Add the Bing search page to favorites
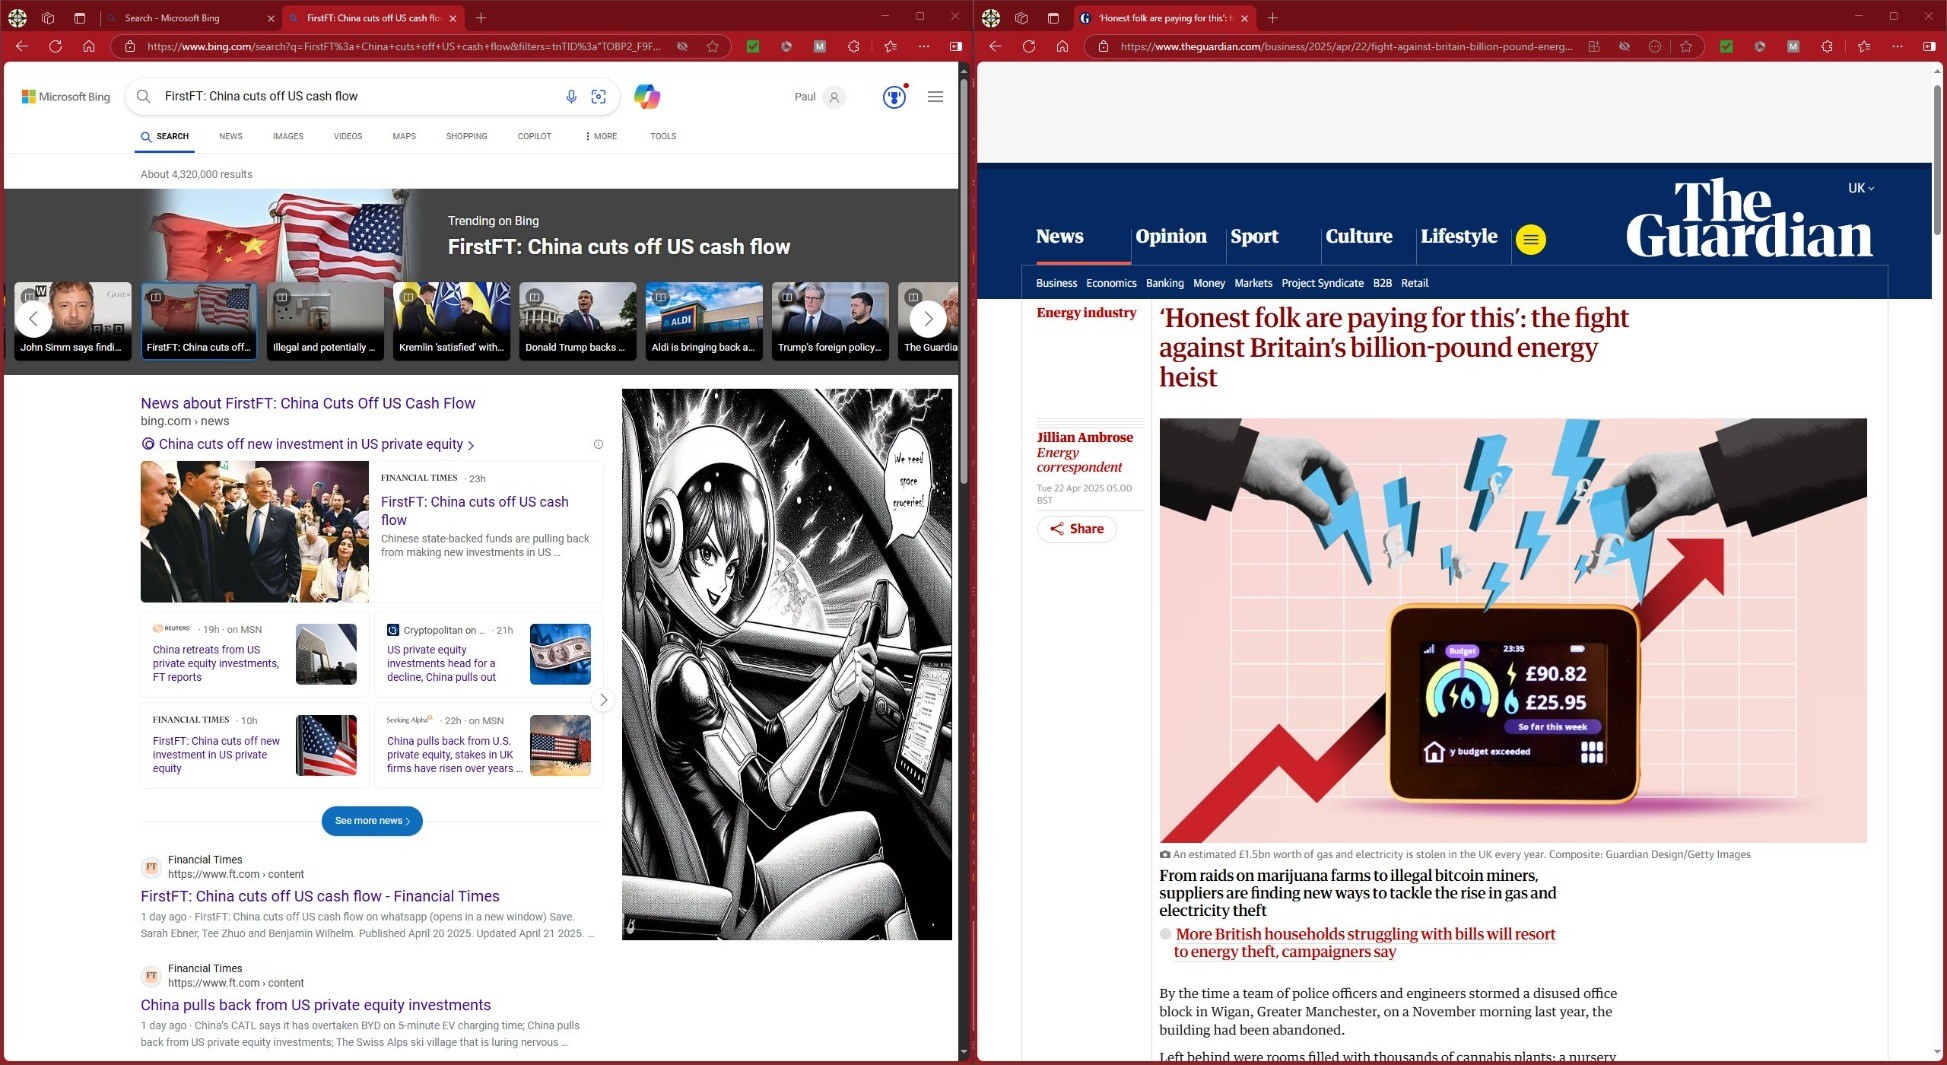 tap(713, 46)
